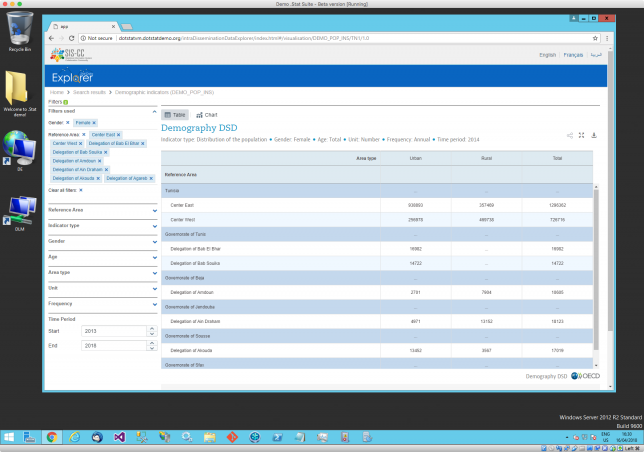The height and width of the screenshot is (452, 644).
Task: Click the Delegation of Amdoun table row label
Action: 192,293
